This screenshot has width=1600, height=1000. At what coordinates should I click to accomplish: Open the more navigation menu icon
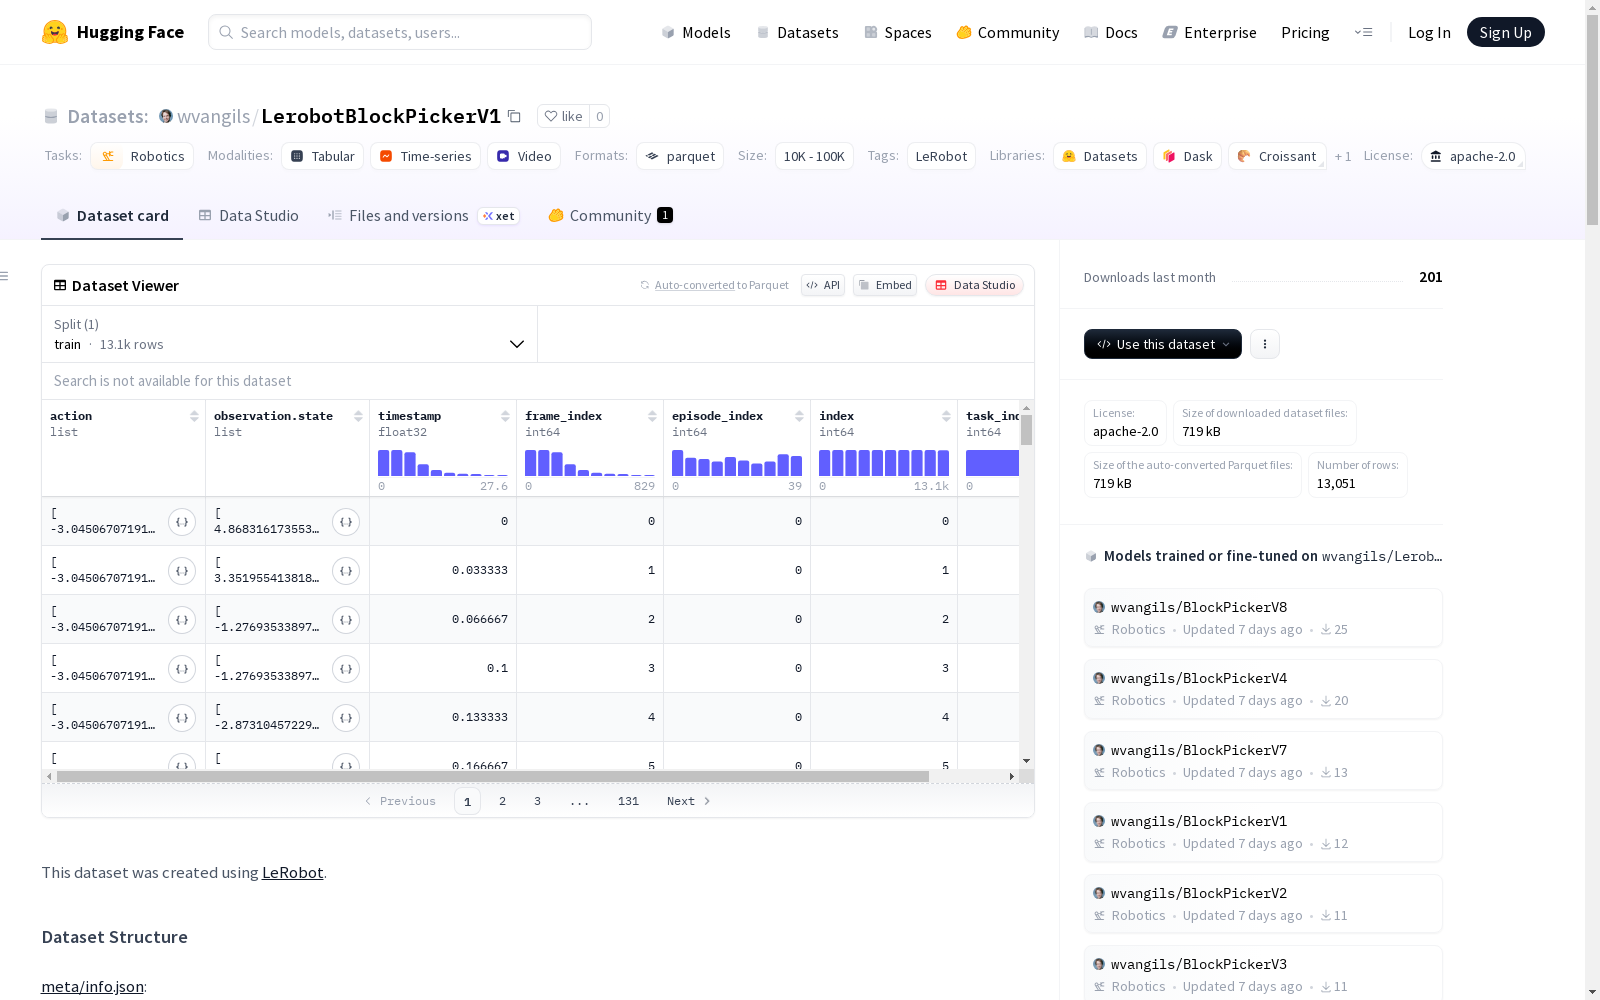point(1363,32)
